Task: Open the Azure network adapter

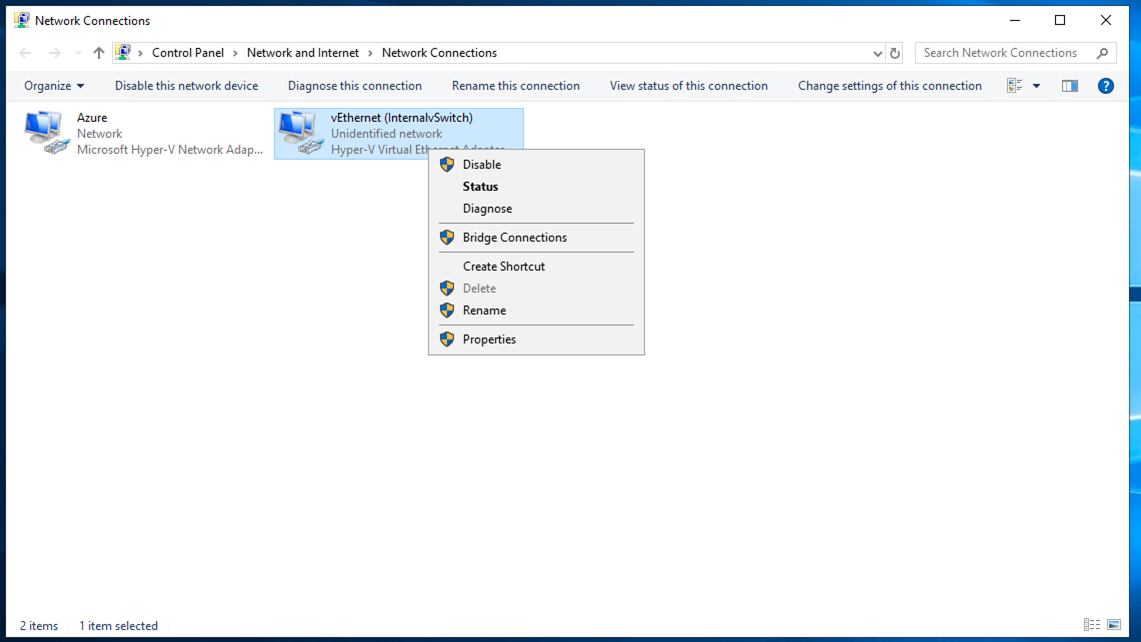Action: pyautogui.click(x=44, y=130)
